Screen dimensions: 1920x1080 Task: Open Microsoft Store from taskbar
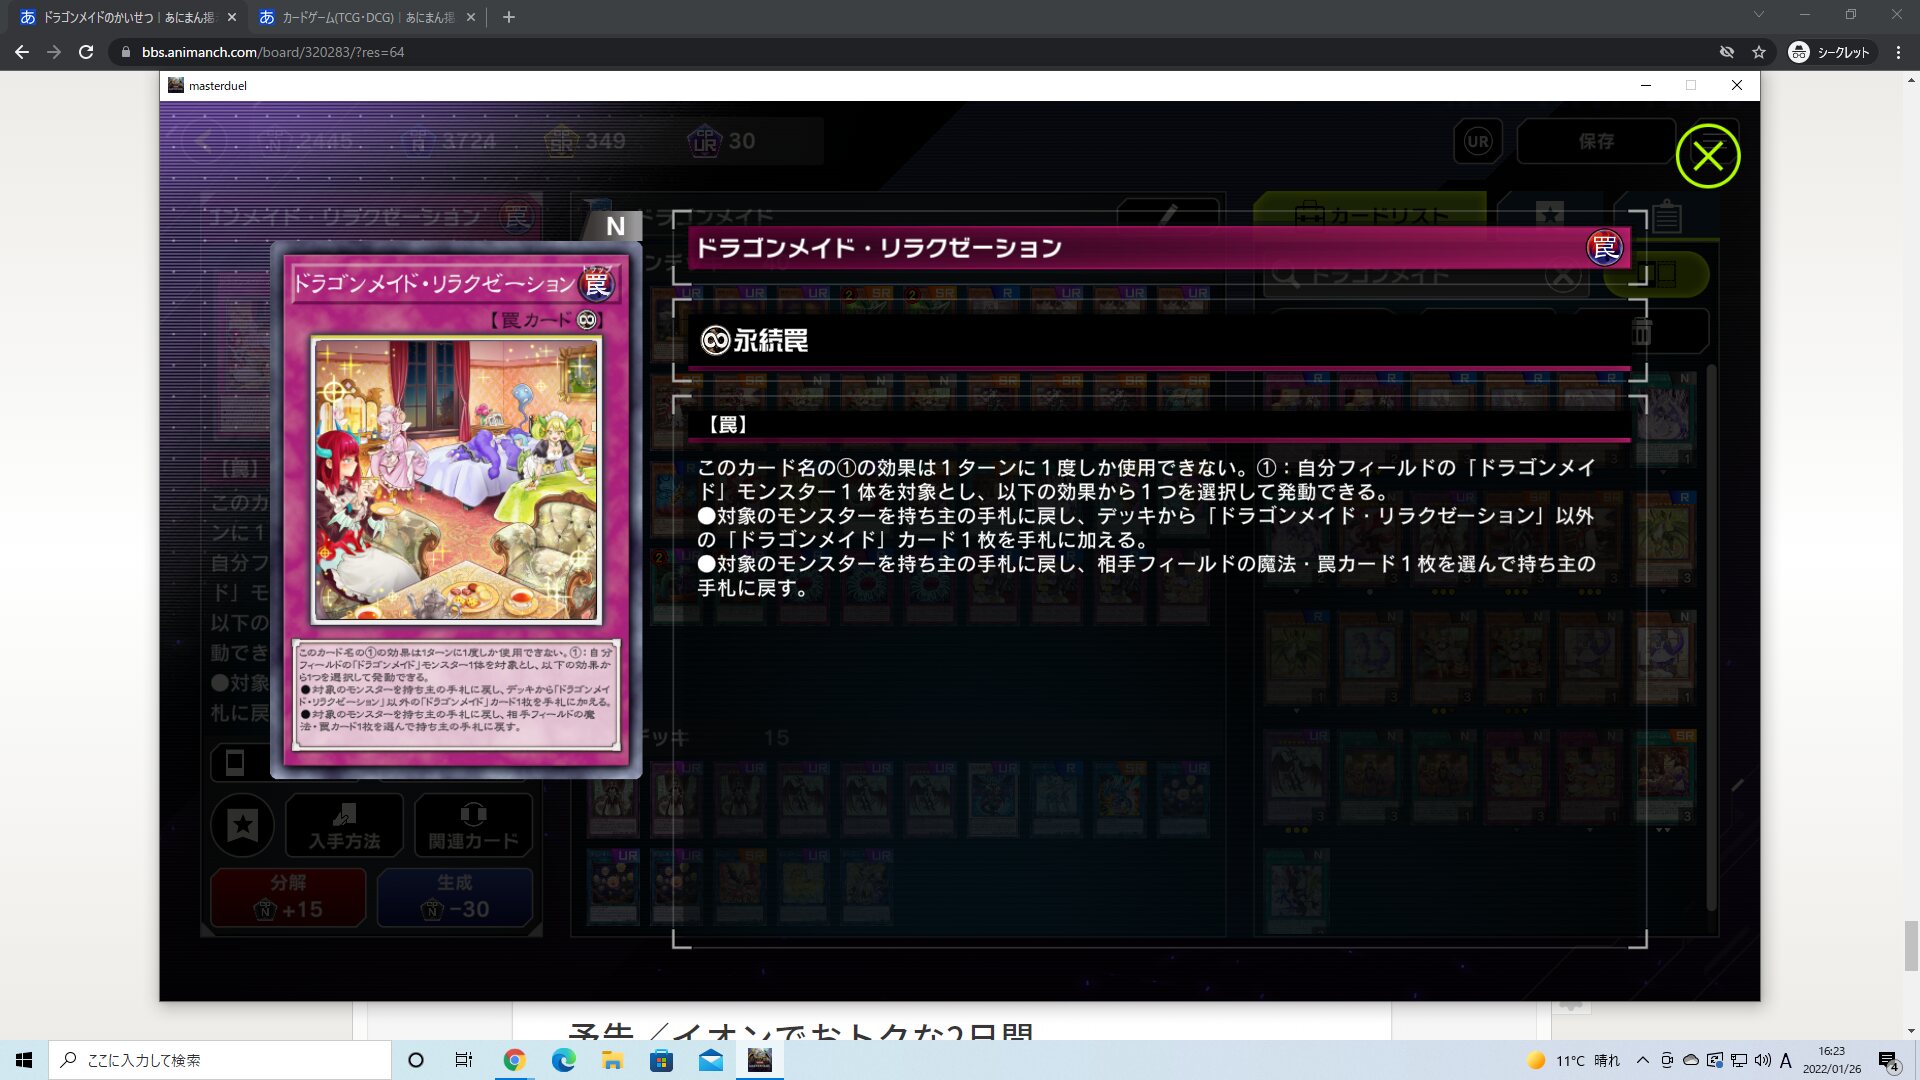point(661,1060)
